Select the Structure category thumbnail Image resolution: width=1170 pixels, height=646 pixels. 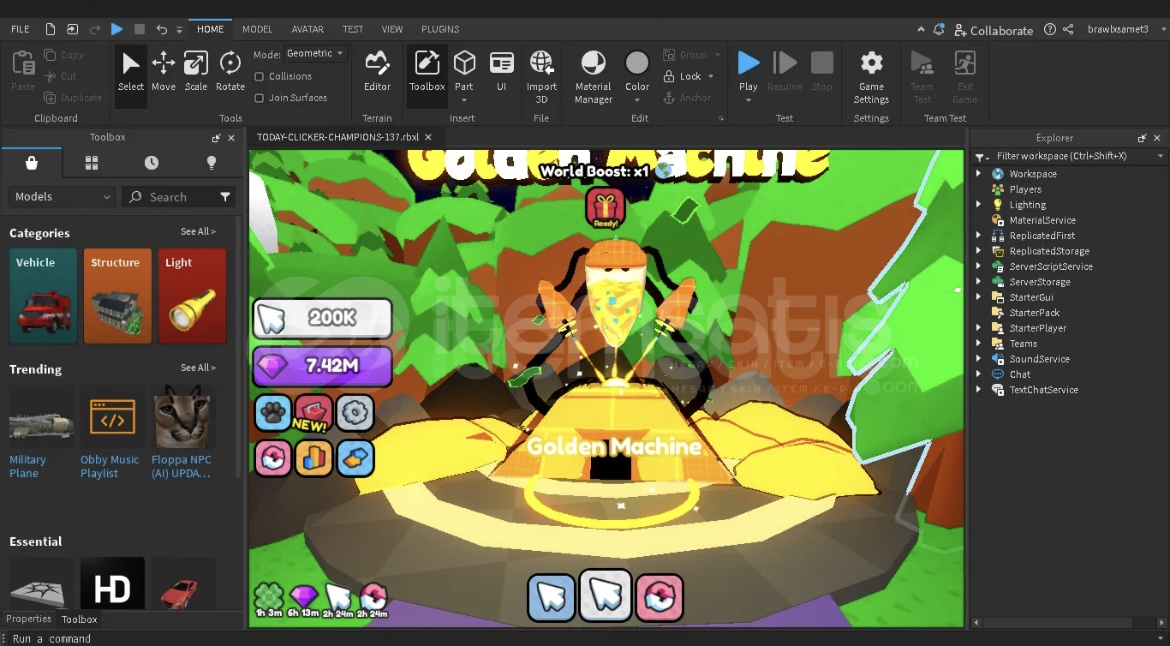pos(117,296)
